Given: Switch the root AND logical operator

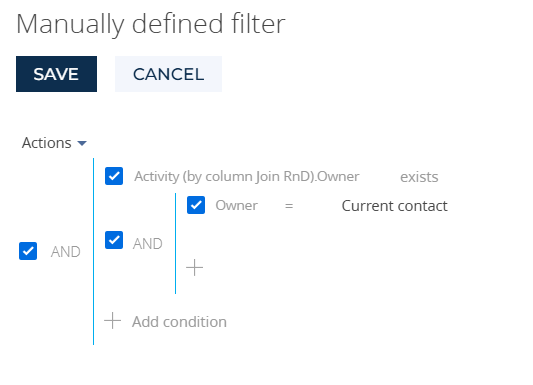Looking at the screenshot, I should (x=66, y=252).
